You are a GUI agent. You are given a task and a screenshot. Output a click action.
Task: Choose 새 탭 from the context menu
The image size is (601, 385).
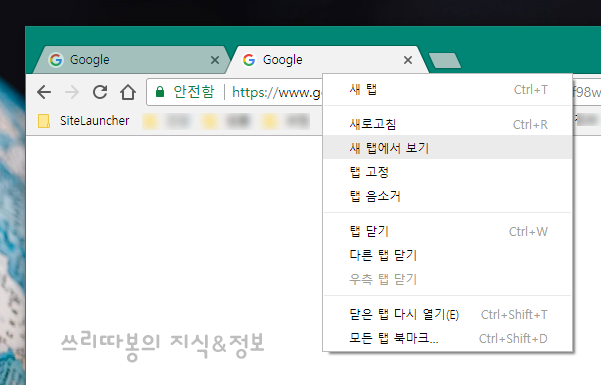[x=447, y=90]
